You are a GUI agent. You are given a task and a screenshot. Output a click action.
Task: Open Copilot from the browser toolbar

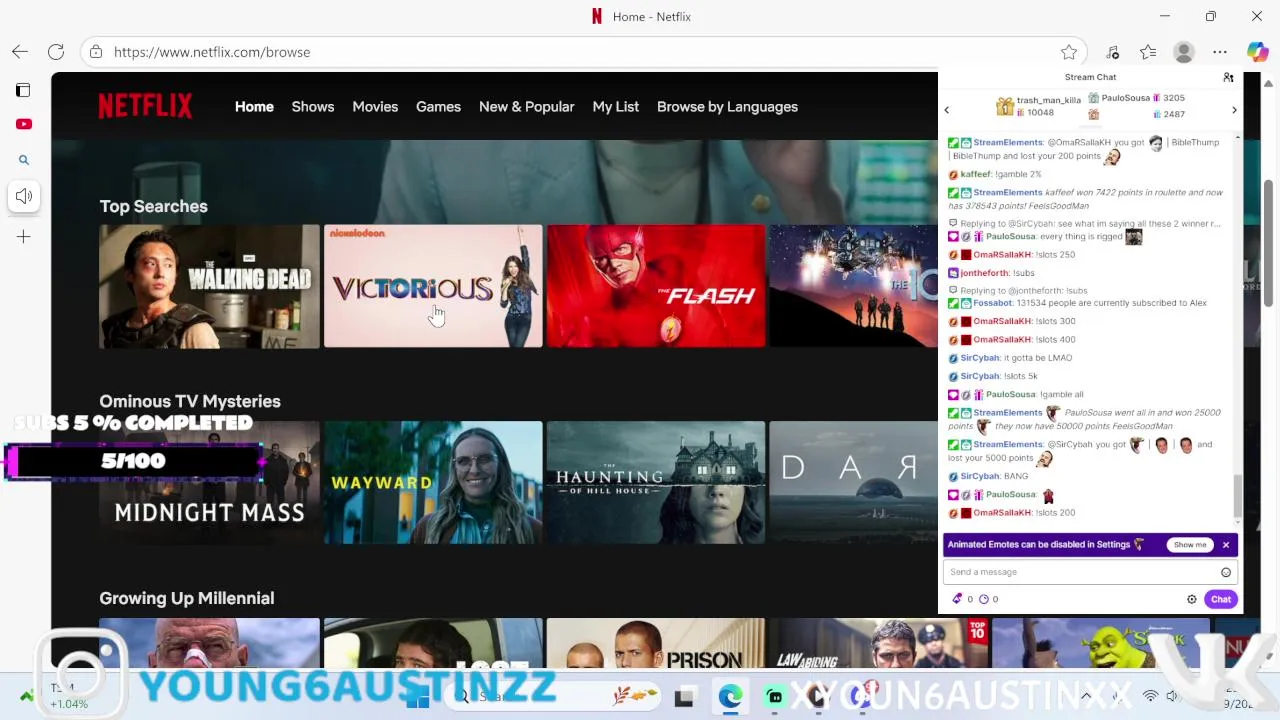[1257, 52]
